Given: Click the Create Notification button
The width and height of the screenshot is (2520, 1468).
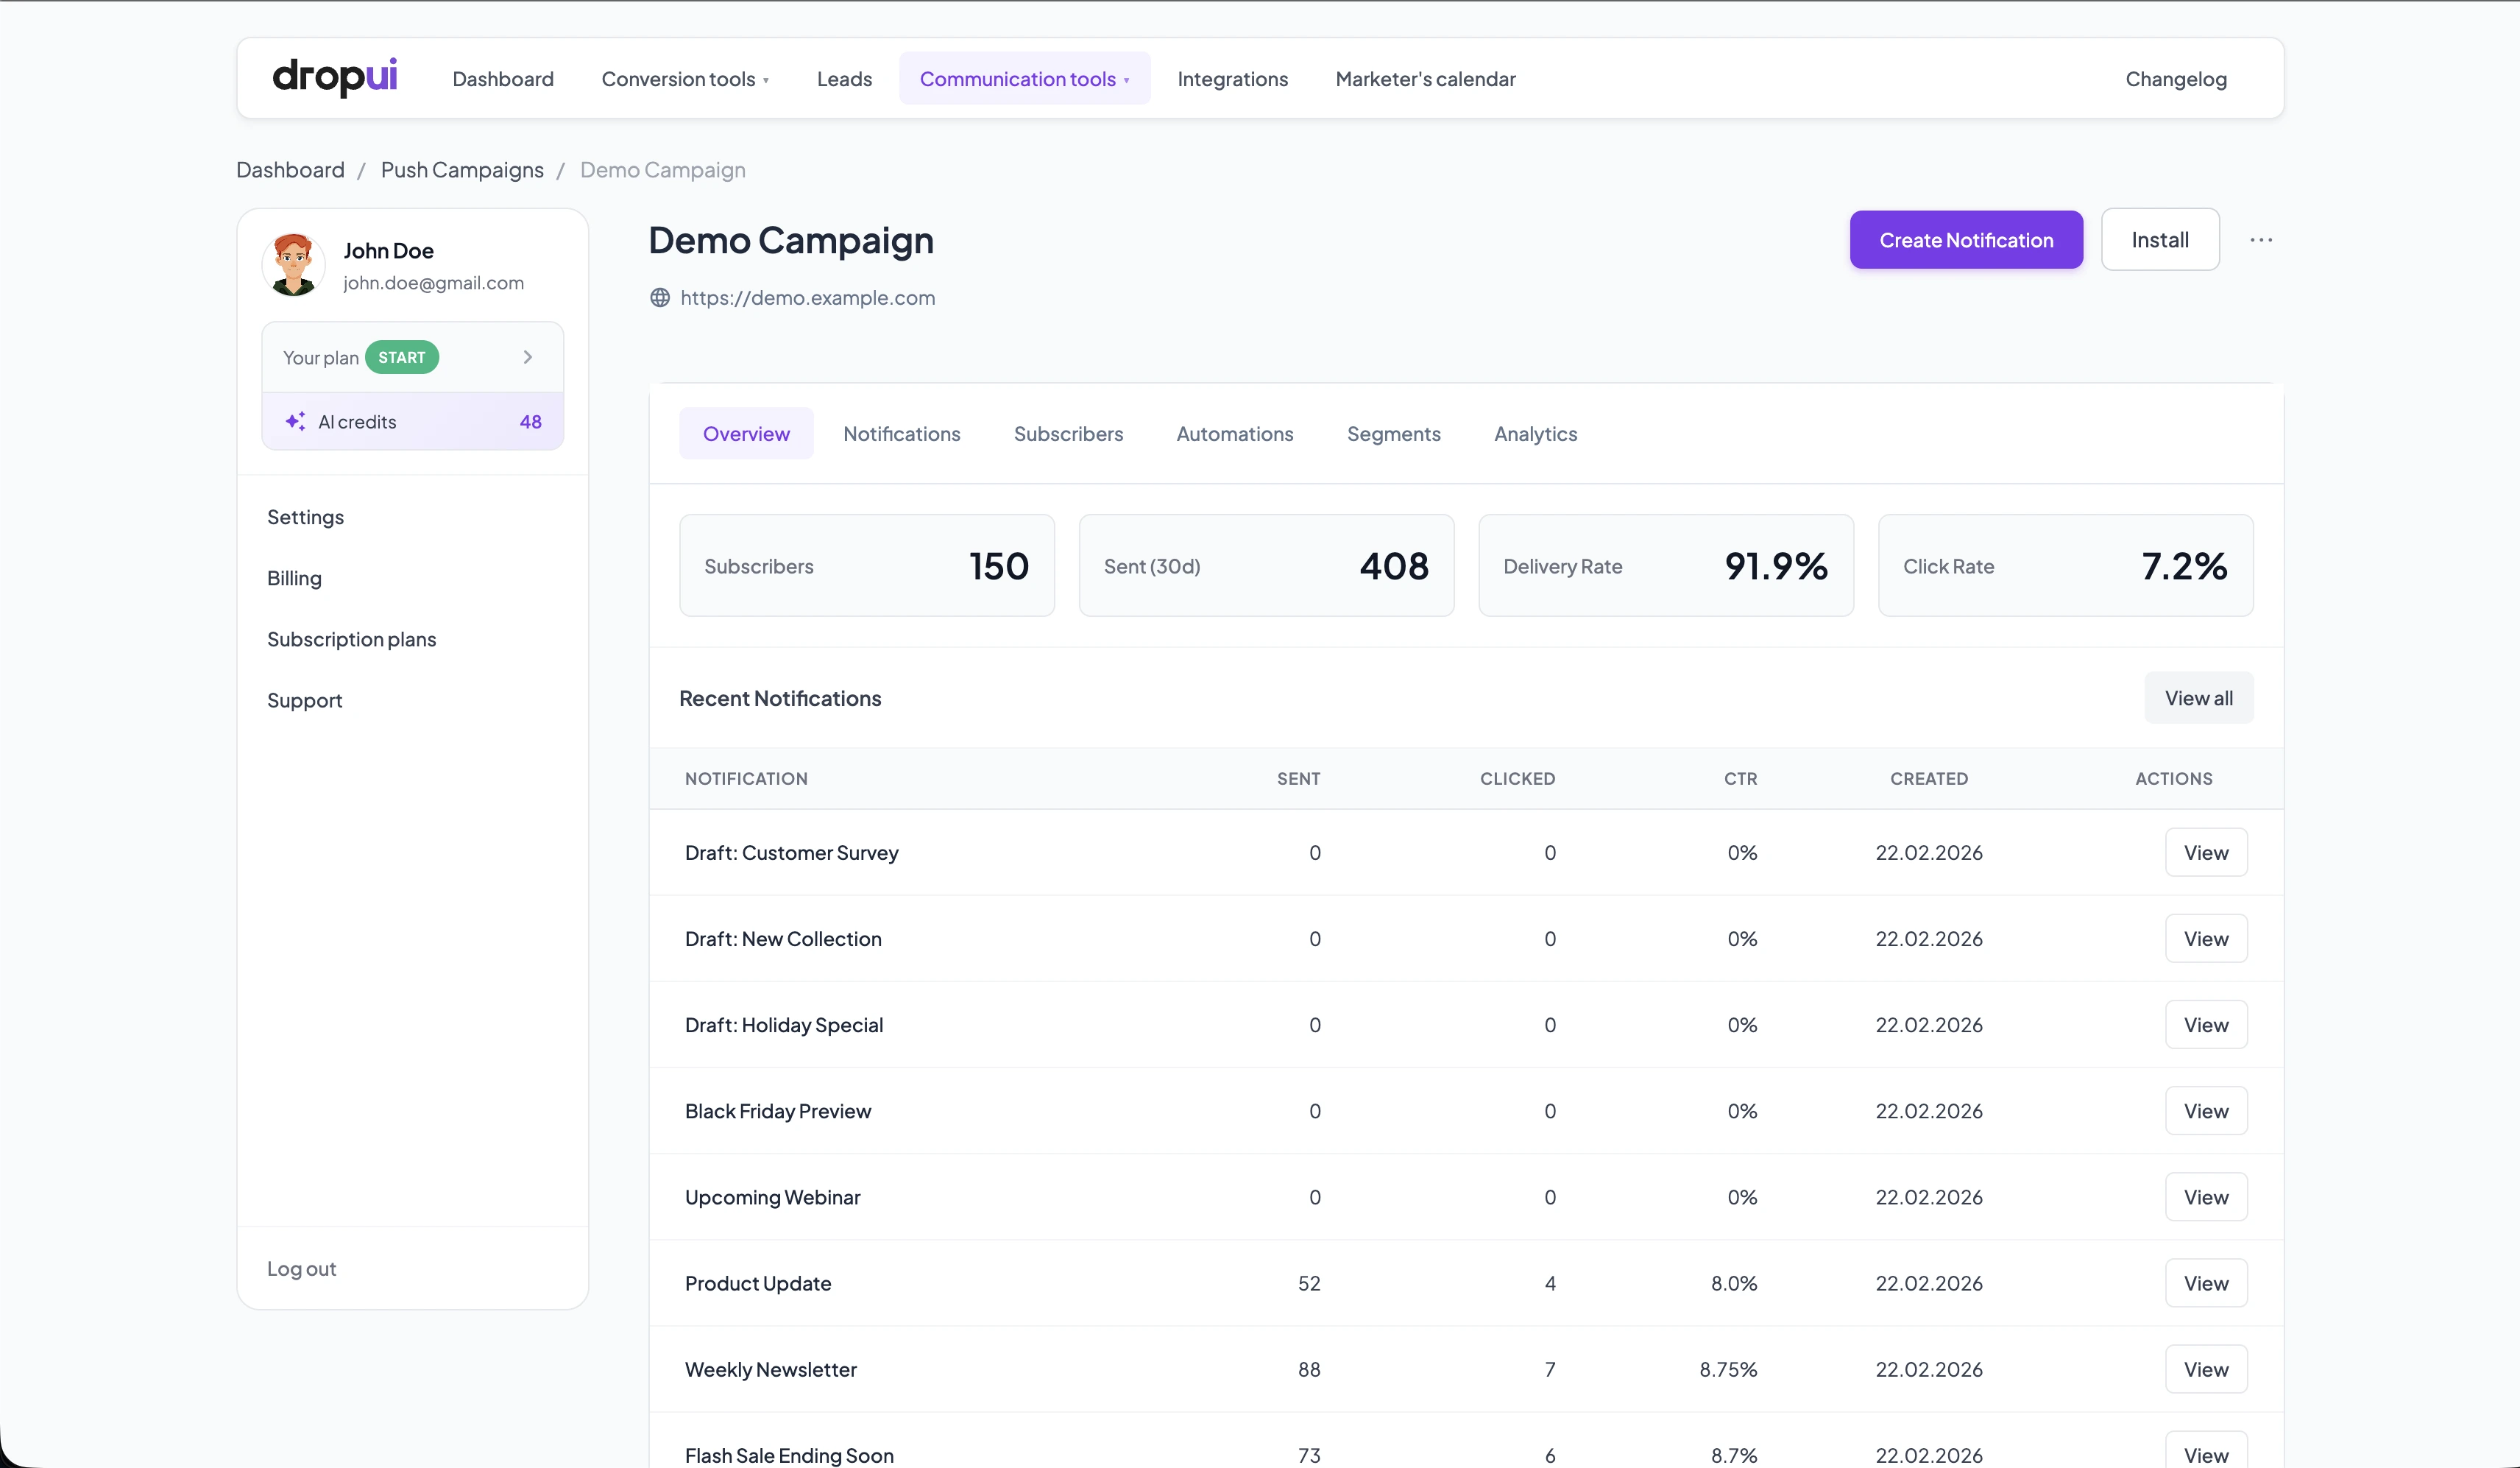Looking at the screenshot, I should point(1965,240).
